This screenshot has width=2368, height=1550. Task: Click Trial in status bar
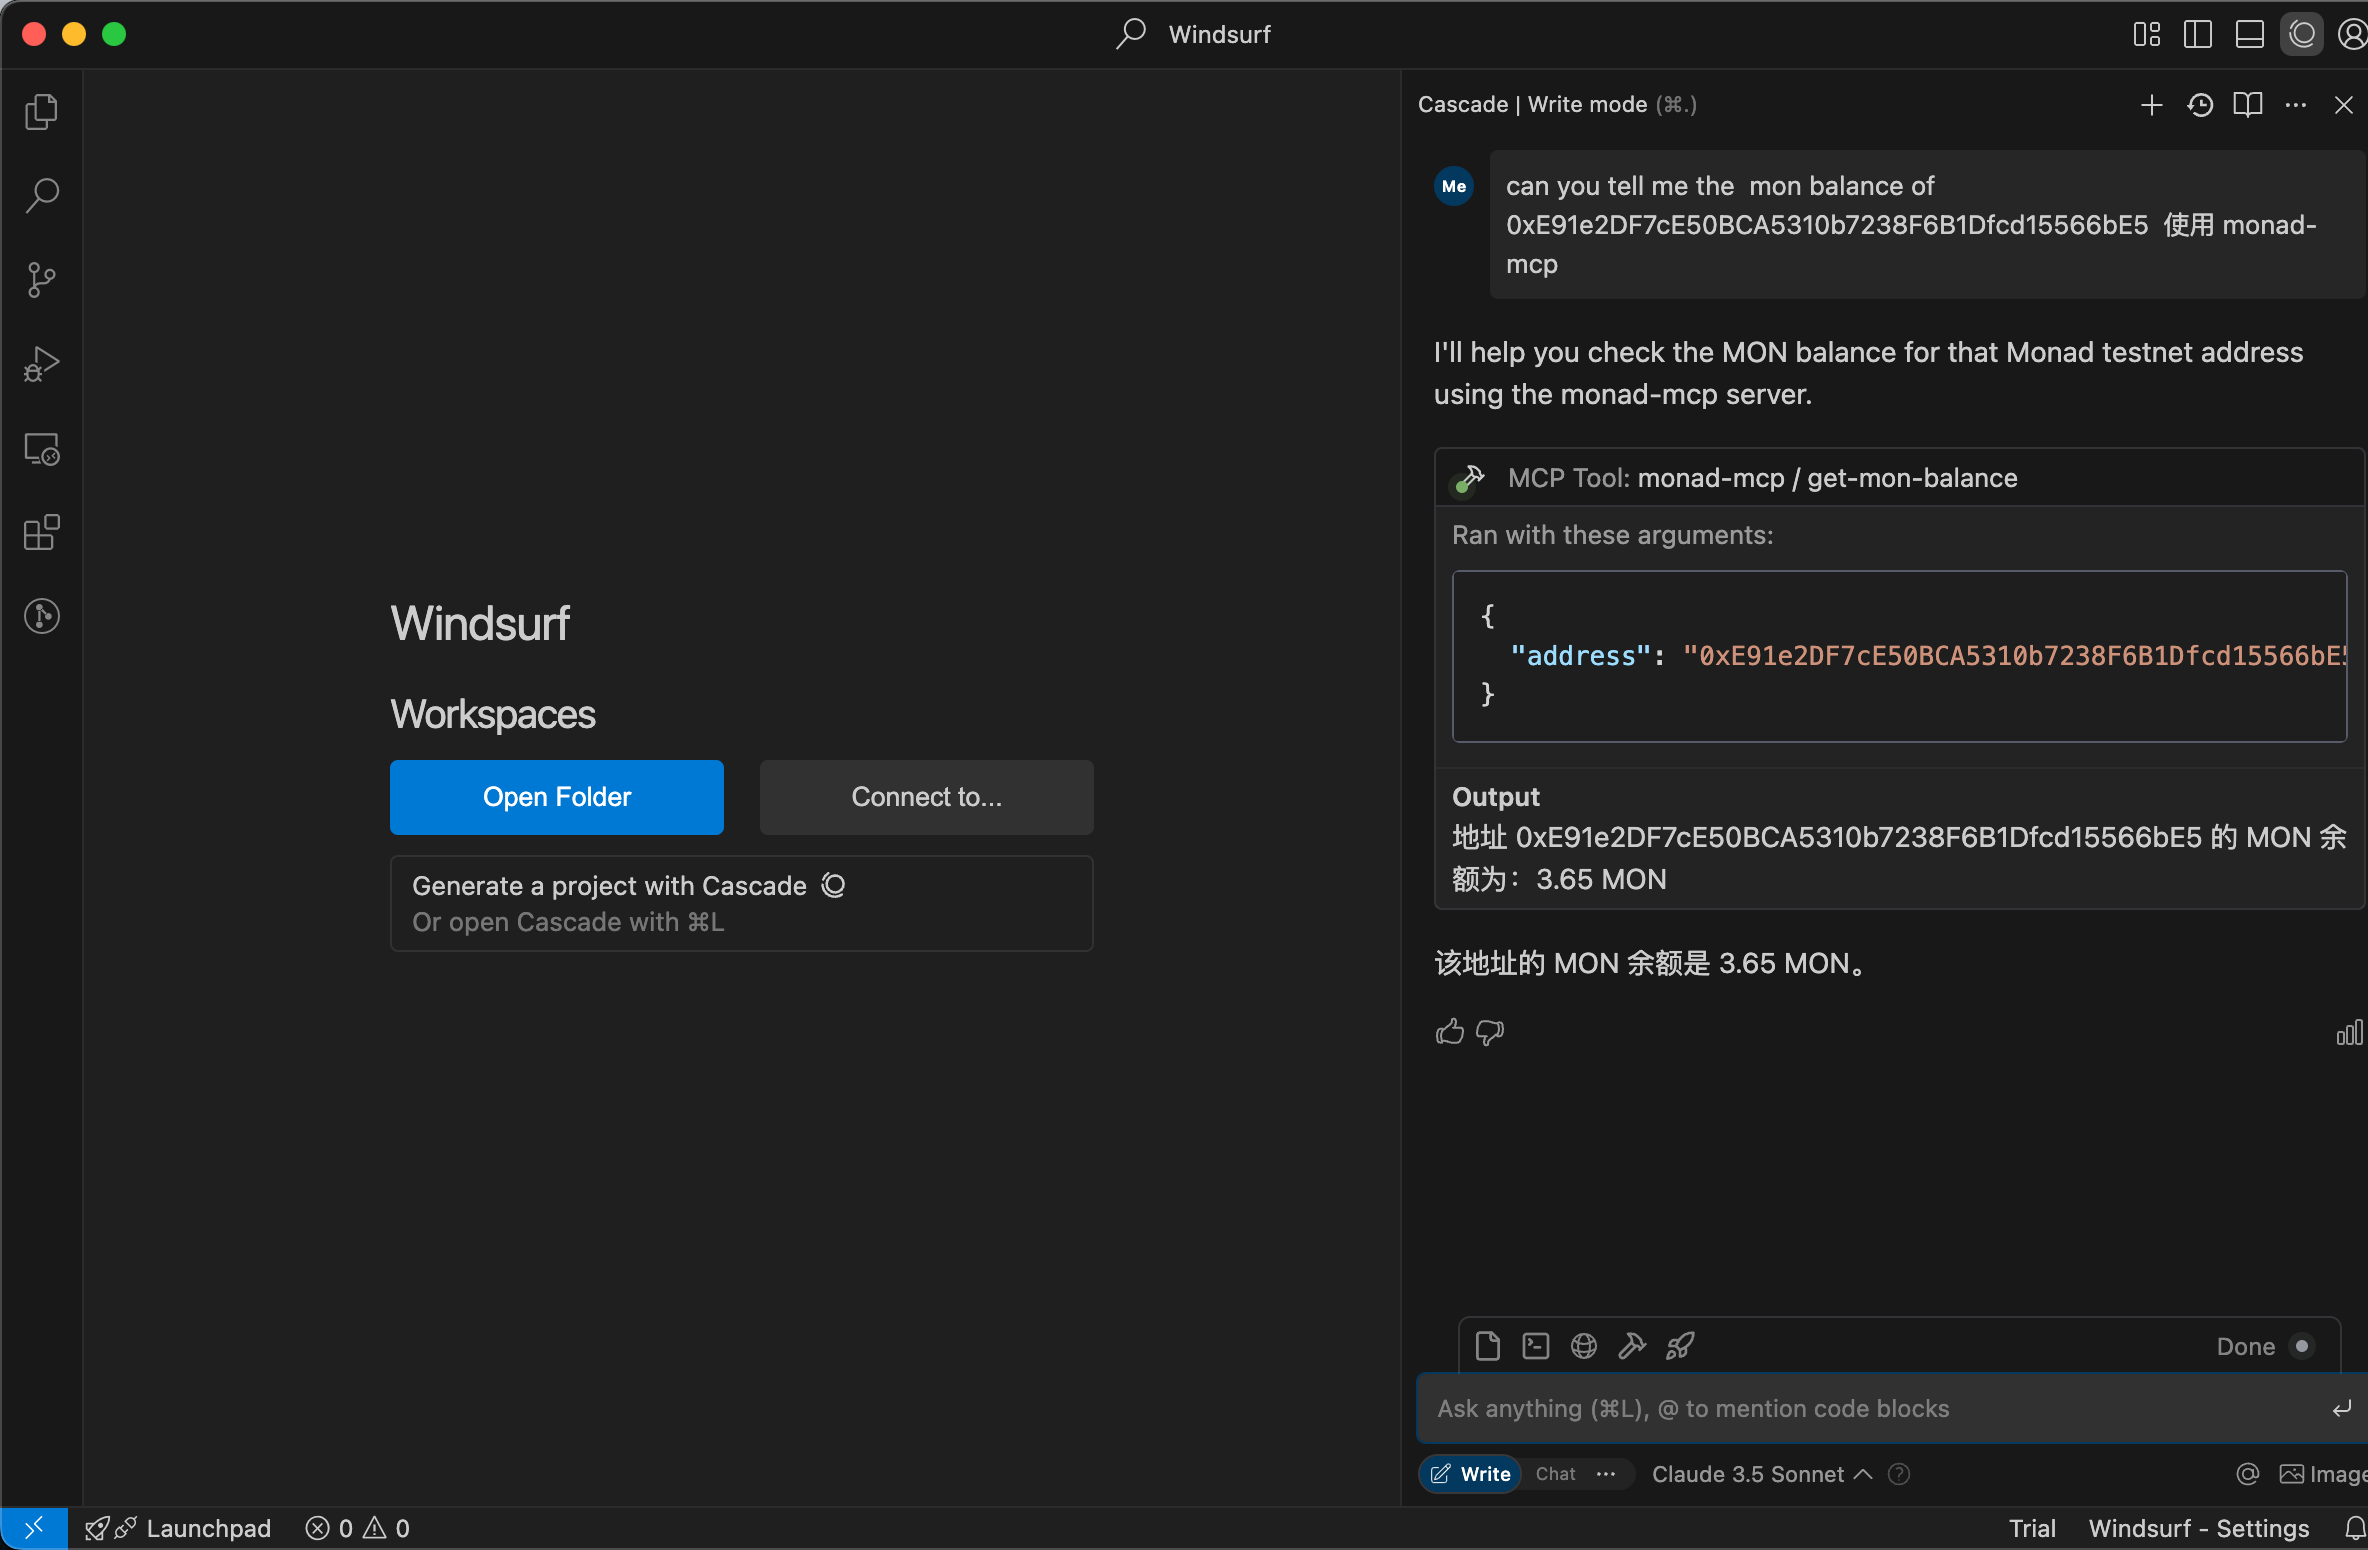(2032, 1528)
